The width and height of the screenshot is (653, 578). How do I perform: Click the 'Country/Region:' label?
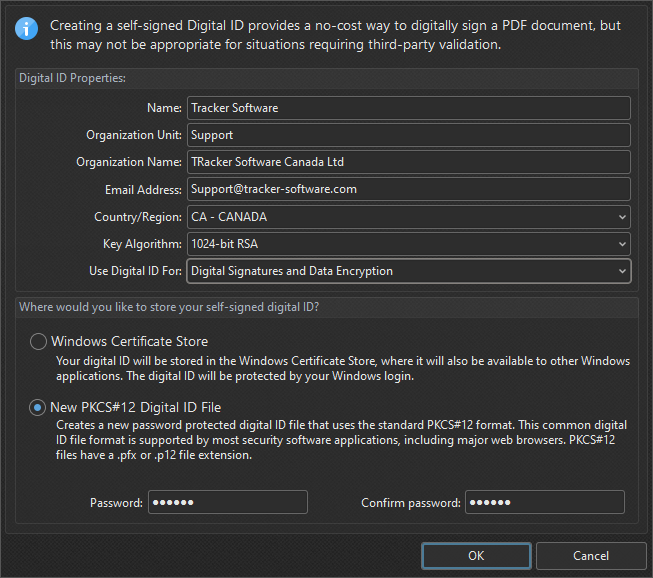pos(138,217)
